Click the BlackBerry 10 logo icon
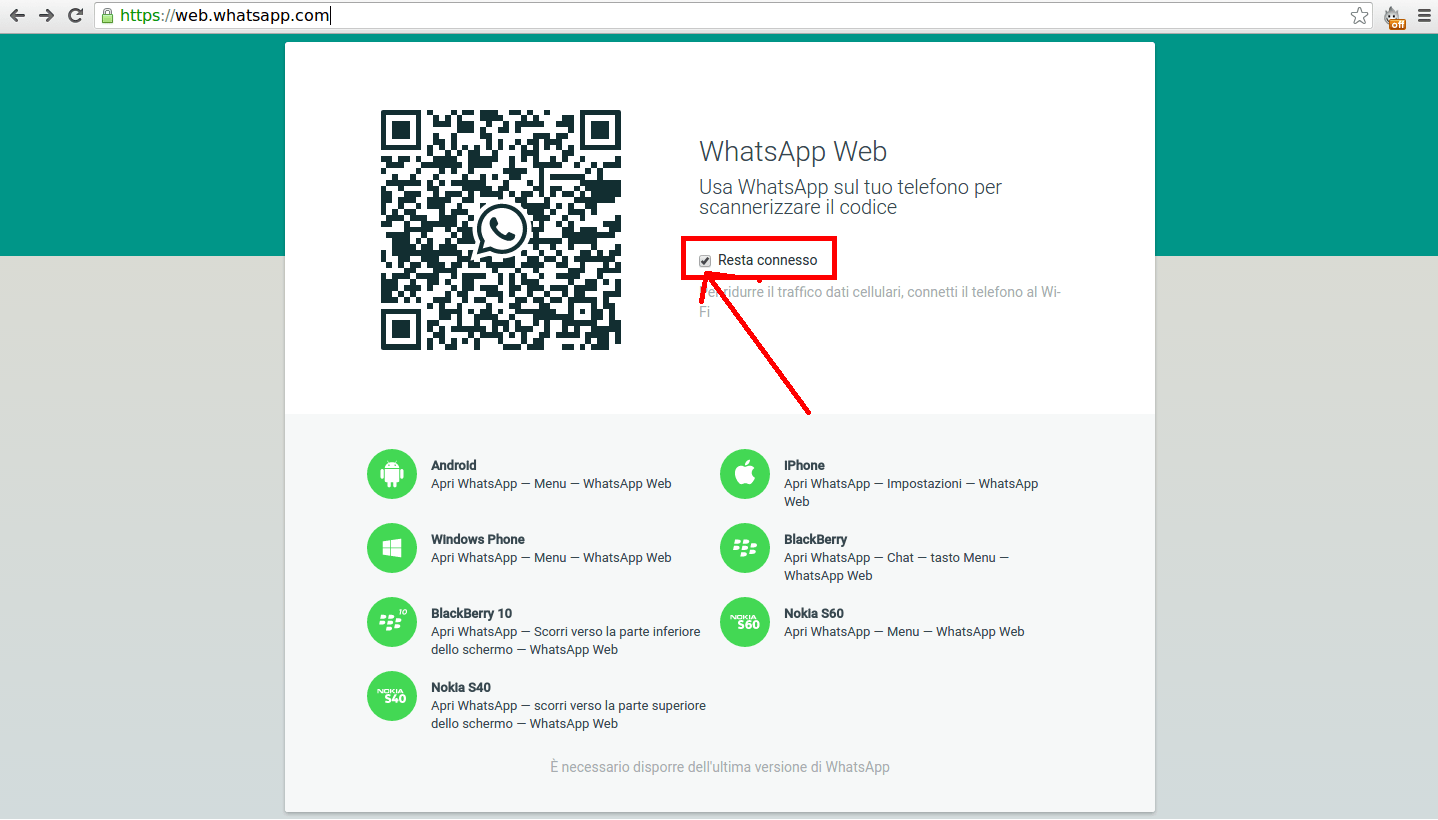The image size is (1438, 820). click(x=392, y=622)
